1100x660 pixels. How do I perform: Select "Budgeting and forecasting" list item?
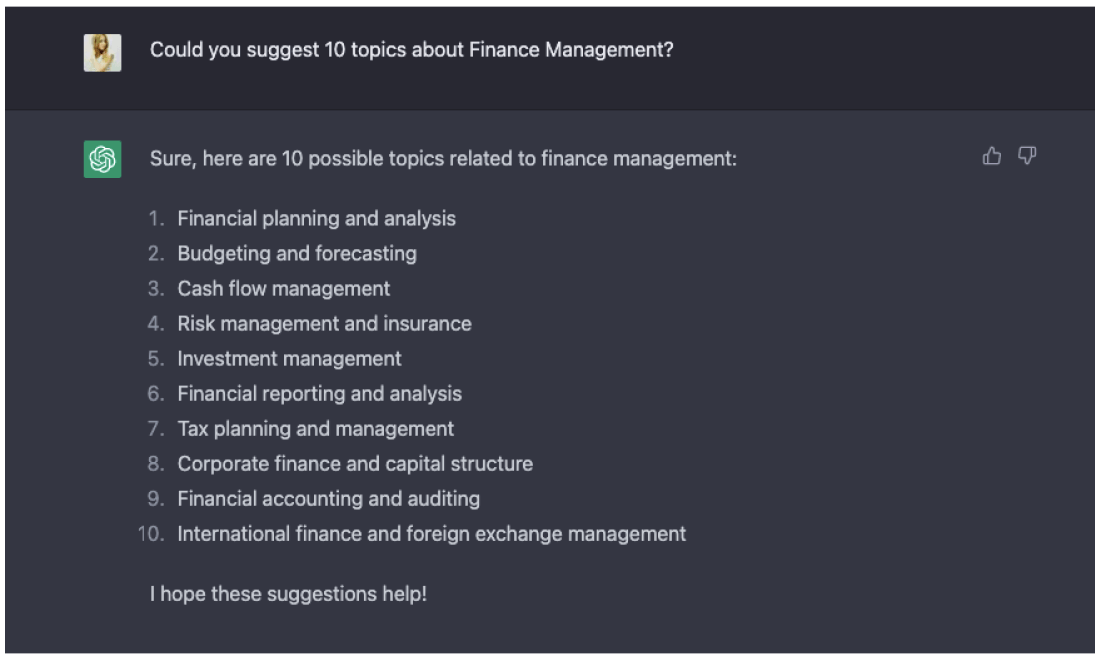(297, 254)
